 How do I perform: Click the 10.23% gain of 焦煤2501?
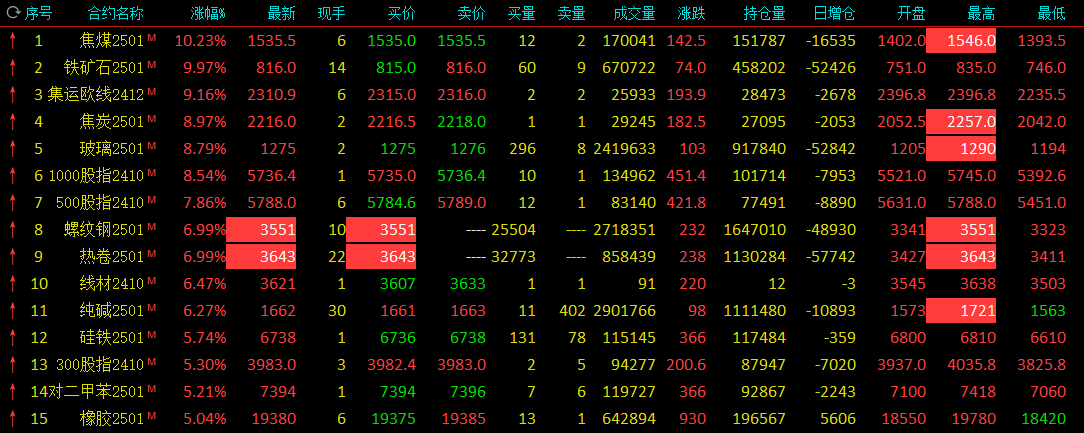pyautogui.click(x=200, y=41)
